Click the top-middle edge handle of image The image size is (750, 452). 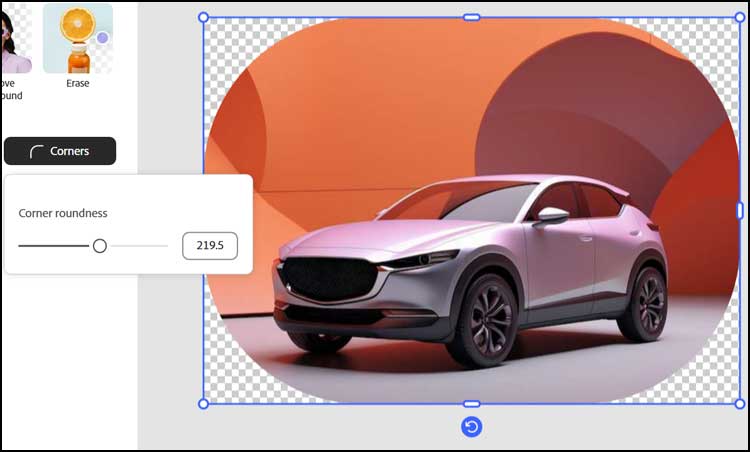point(472,18)
